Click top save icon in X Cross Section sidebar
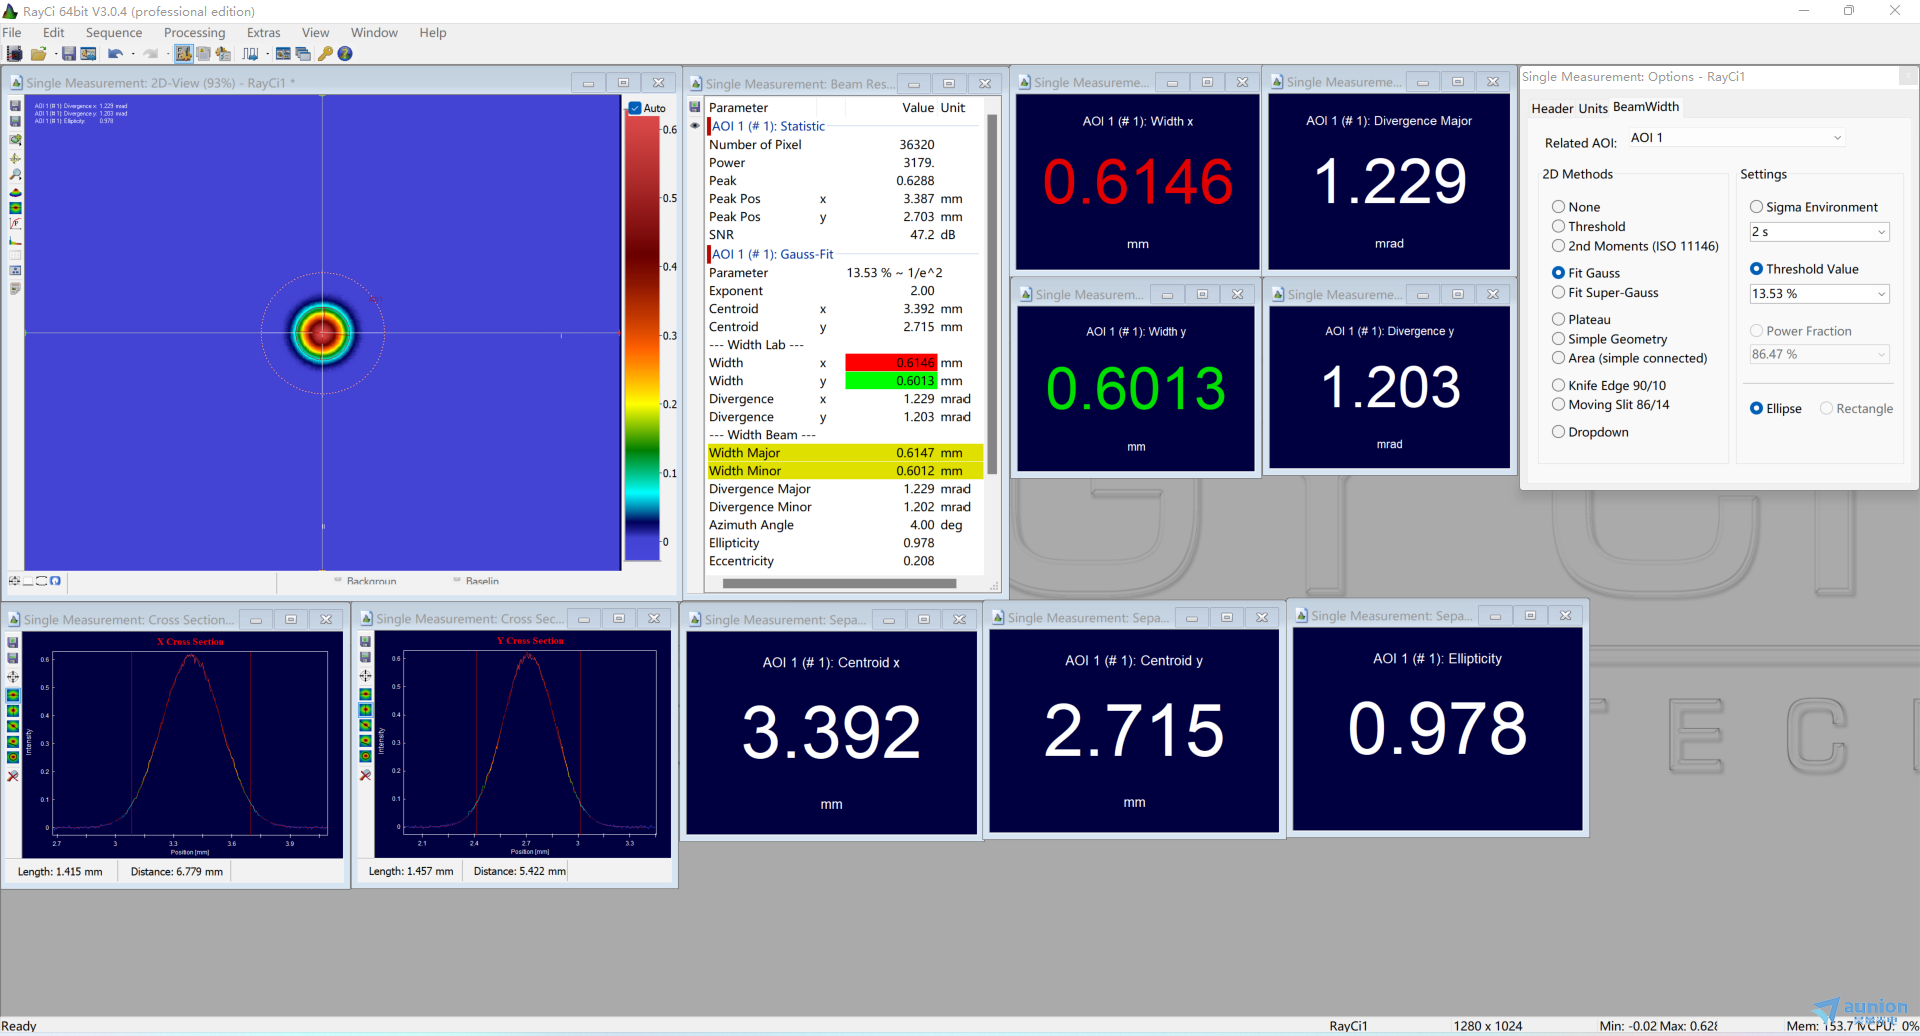Viewport: 1920px width, 1036px height. click(13, 642)
